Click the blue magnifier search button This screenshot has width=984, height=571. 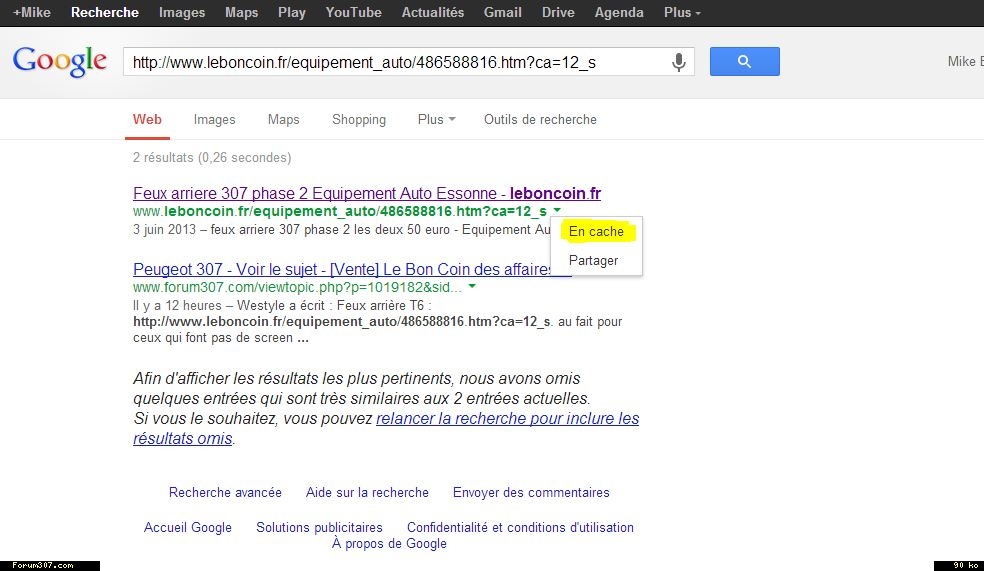coord(744,61)
